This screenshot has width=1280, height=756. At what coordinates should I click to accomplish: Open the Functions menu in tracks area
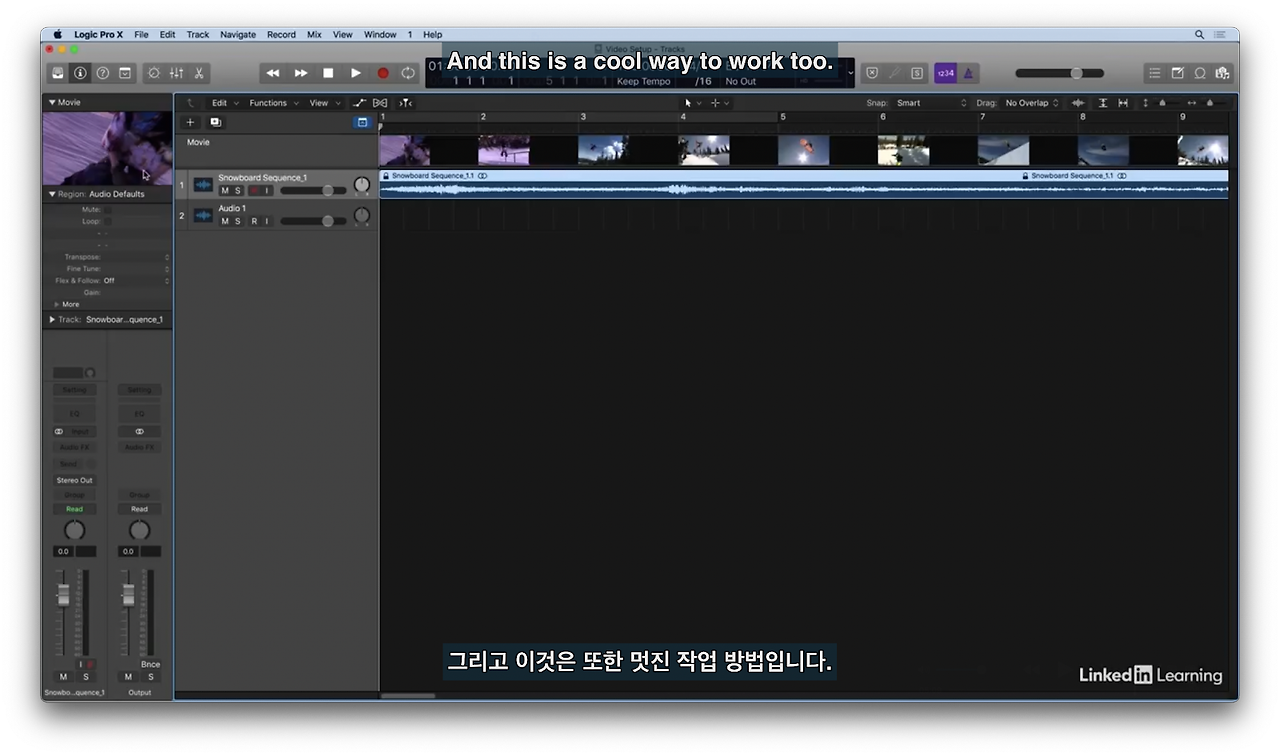(x=273, y=103)
